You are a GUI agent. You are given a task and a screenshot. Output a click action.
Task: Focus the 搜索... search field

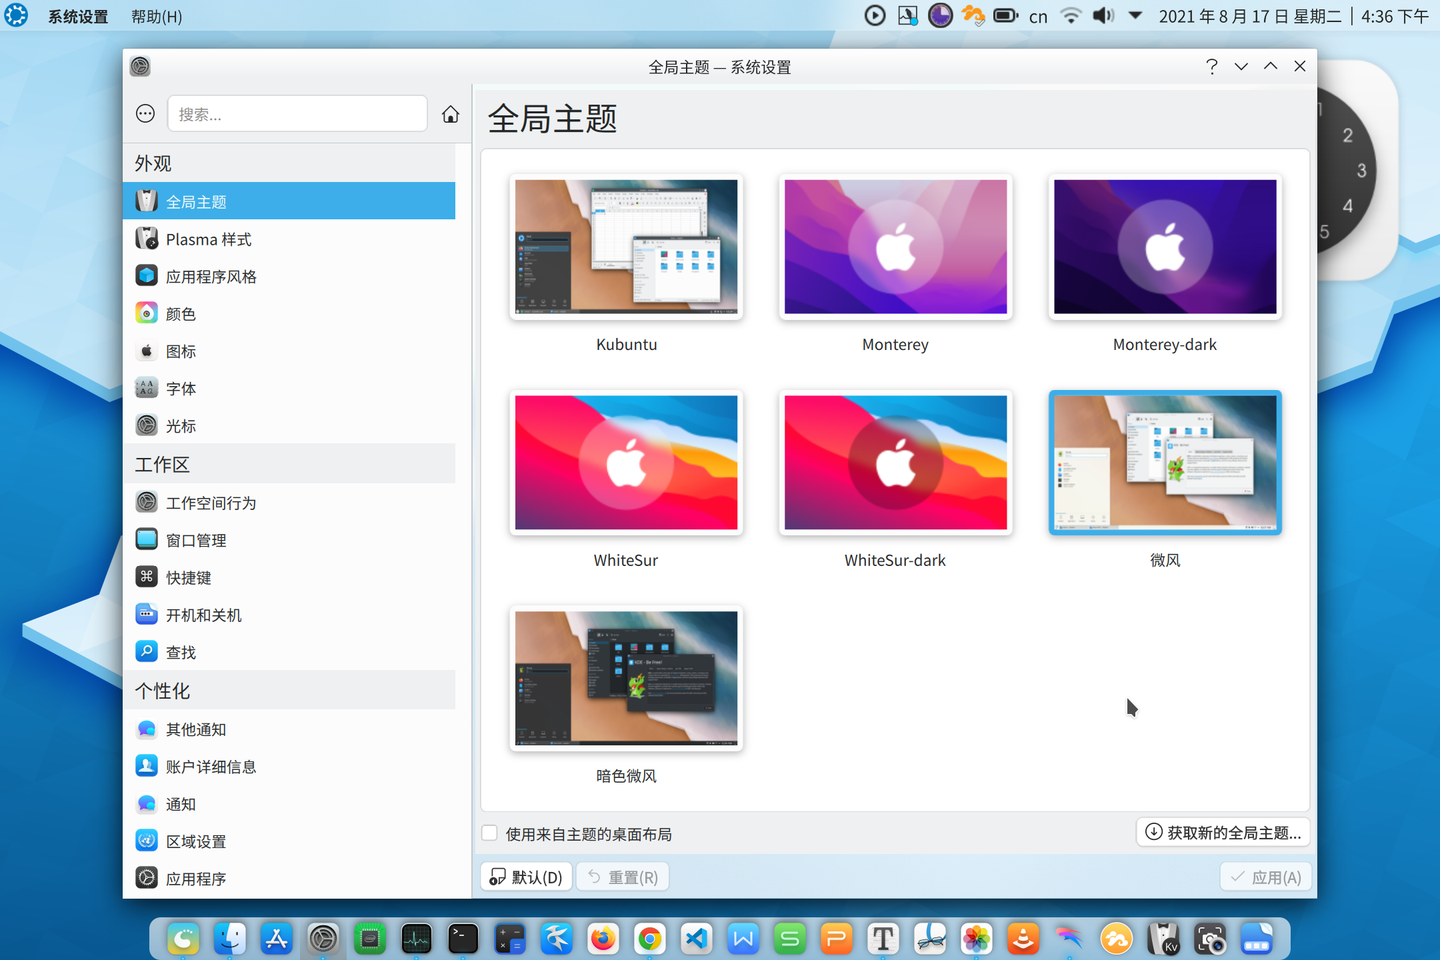pyautogui.click(x=297, y=114)
